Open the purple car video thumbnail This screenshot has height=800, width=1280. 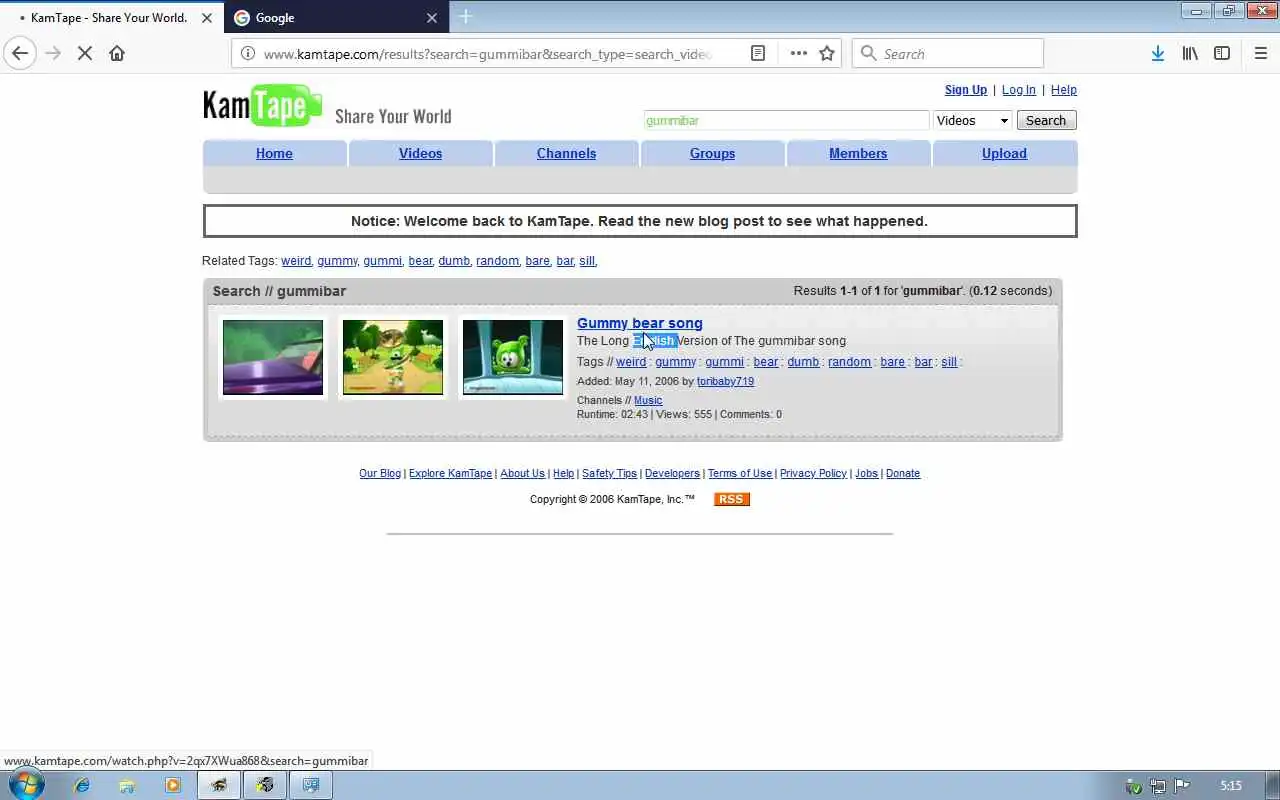(273, 357)
